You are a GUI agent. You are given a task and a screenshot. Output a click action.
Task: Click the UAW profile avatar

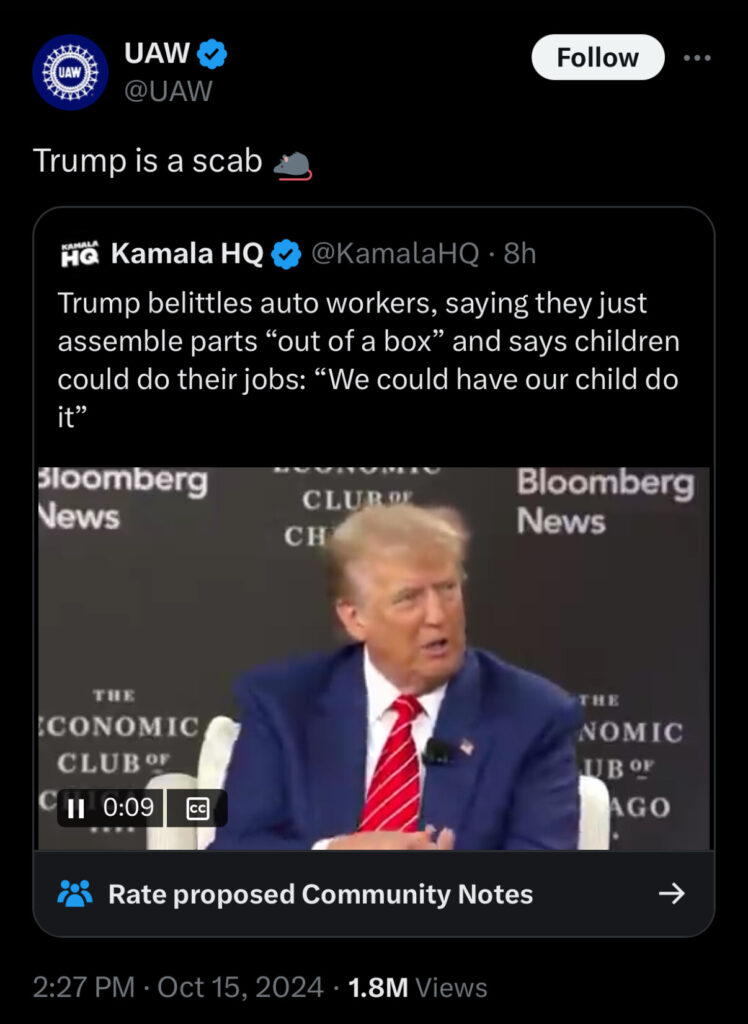click(70, 72)
